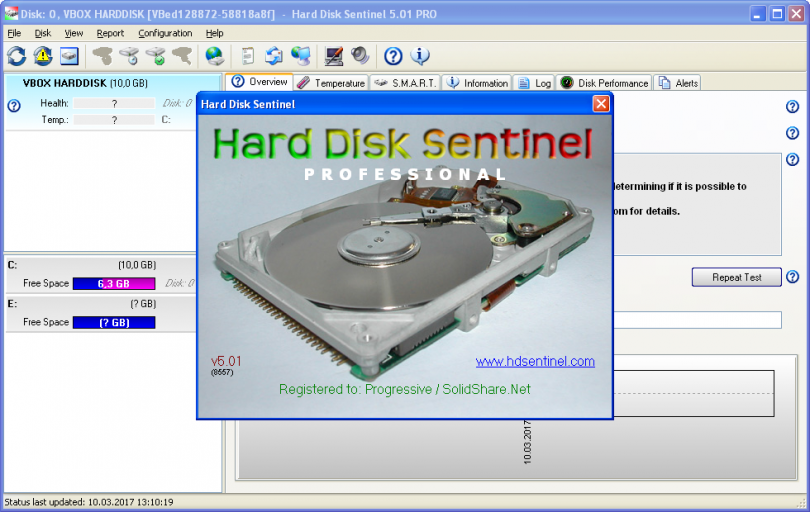The height and width of the screenshot is (512, 810).
Task: Open the Configuration menu
Action: coord(165,33)
